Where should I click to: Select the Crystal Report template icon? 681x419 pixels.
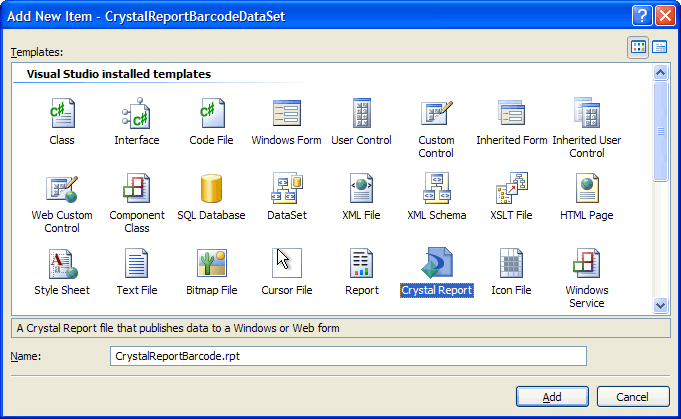coord(437,263)
